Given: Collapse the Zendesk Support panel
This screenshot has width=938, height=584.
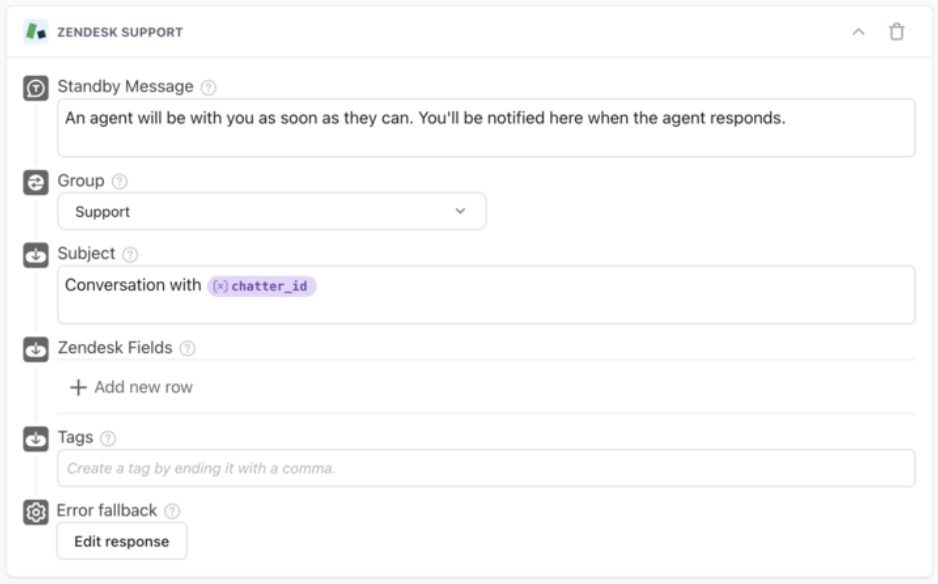Looking at the screenshot, I should 858,32.
